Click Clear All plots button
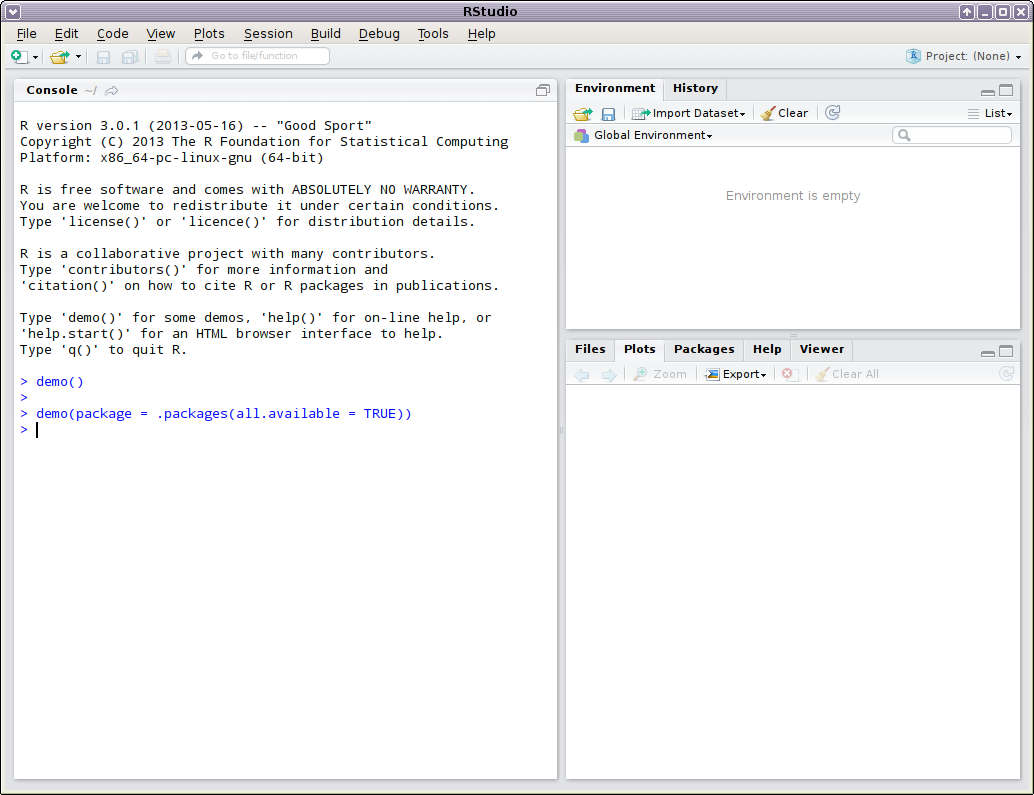This screenshot has height=795, width=1034. click(x=847, y=374)
